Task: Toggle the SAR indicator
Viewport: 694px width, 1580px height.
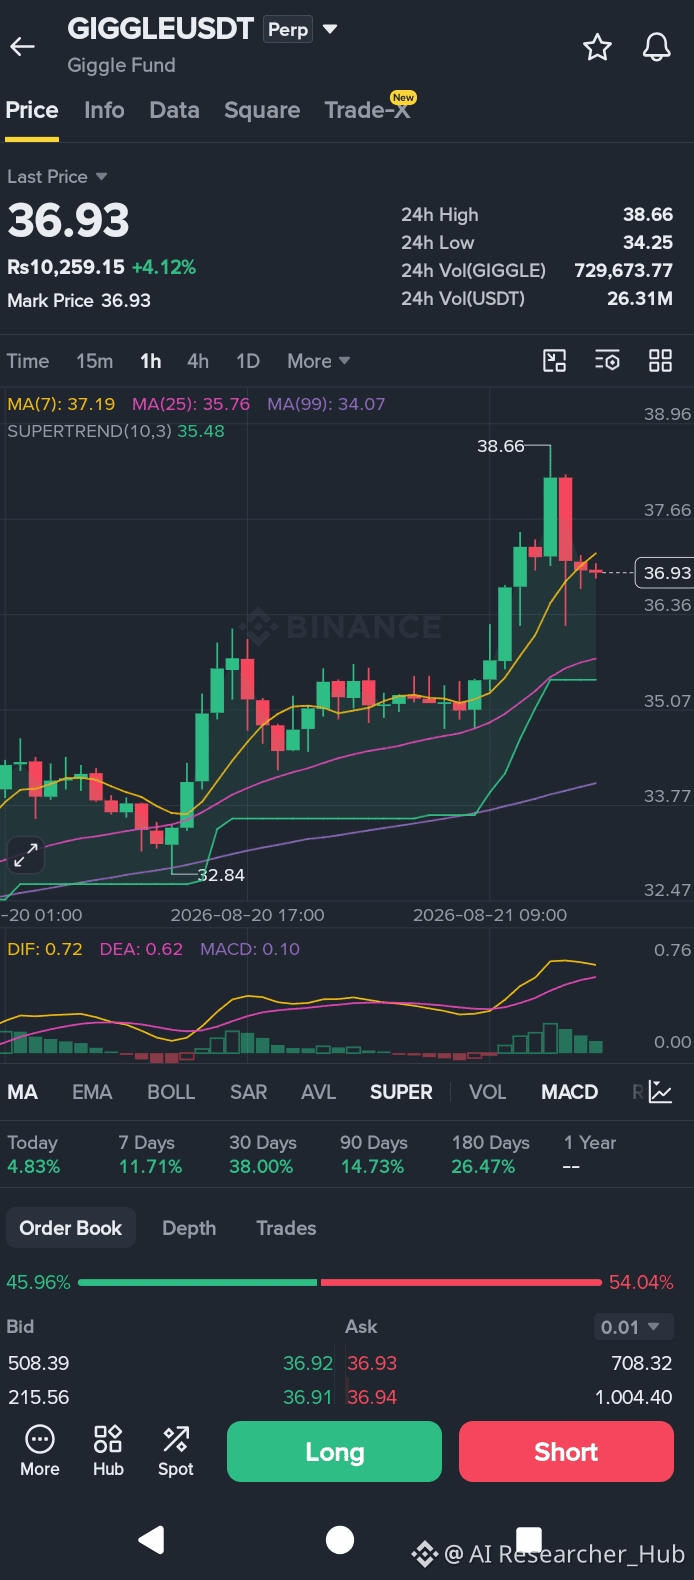Action: coord(249,1092)
